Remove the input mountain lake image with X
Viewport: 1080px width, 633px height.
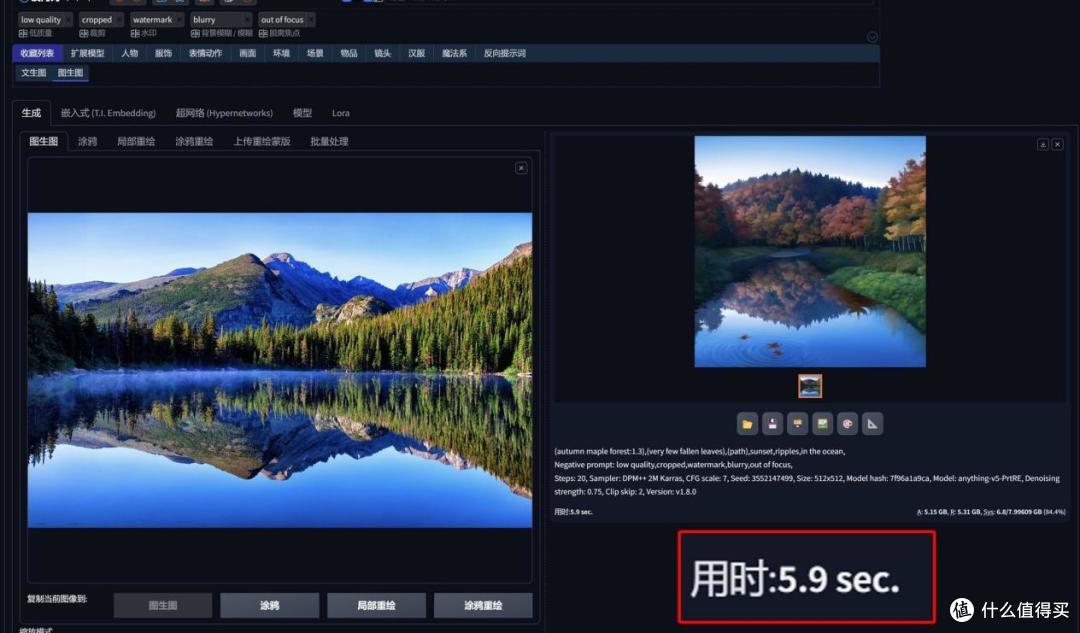521,168
